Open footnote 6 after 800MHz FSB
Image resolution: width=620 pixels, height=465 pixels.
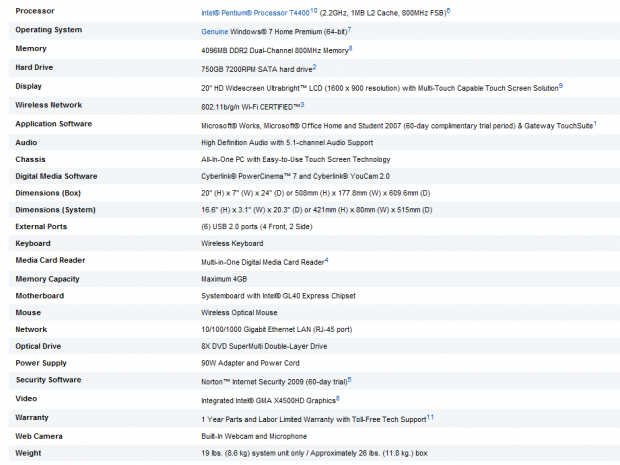(x=448, y=11)
